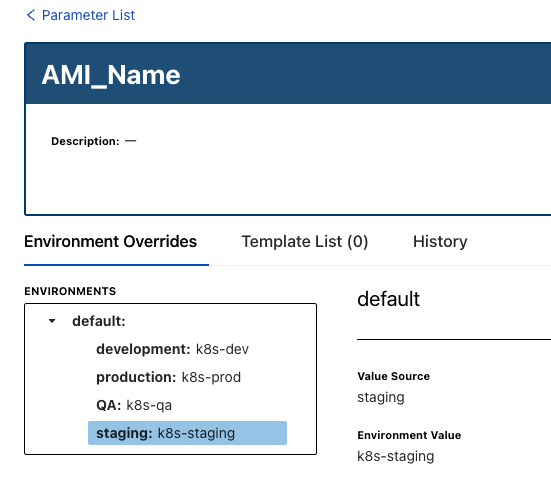Screen dimensions: 551x480
Task: Click the AMI_Name parameter title
Action: coord(111,75)
